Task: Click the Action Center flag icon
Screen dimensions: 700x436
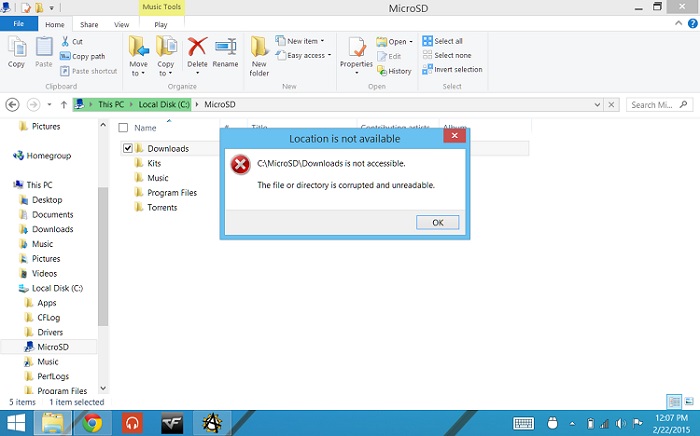Action: point(638,423)
